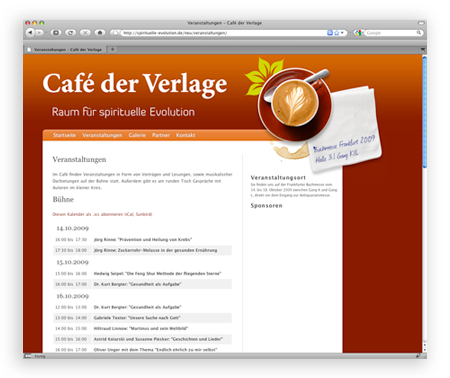The width and height of the screenshot is (450, 378).
Task: Click the Stop loading X button
Action: (85, 33)
